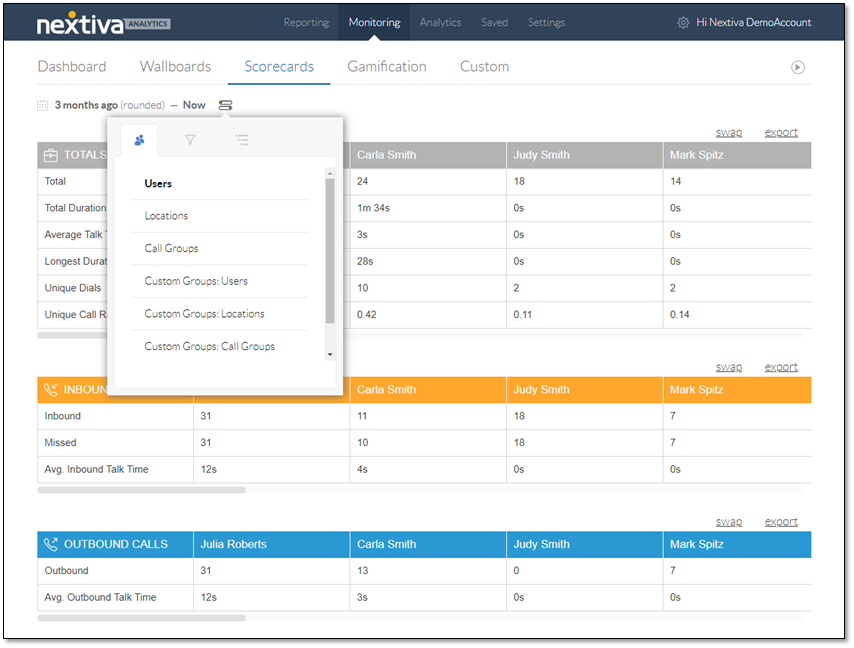Switch to the Dashboard tab

pos(72,66)
